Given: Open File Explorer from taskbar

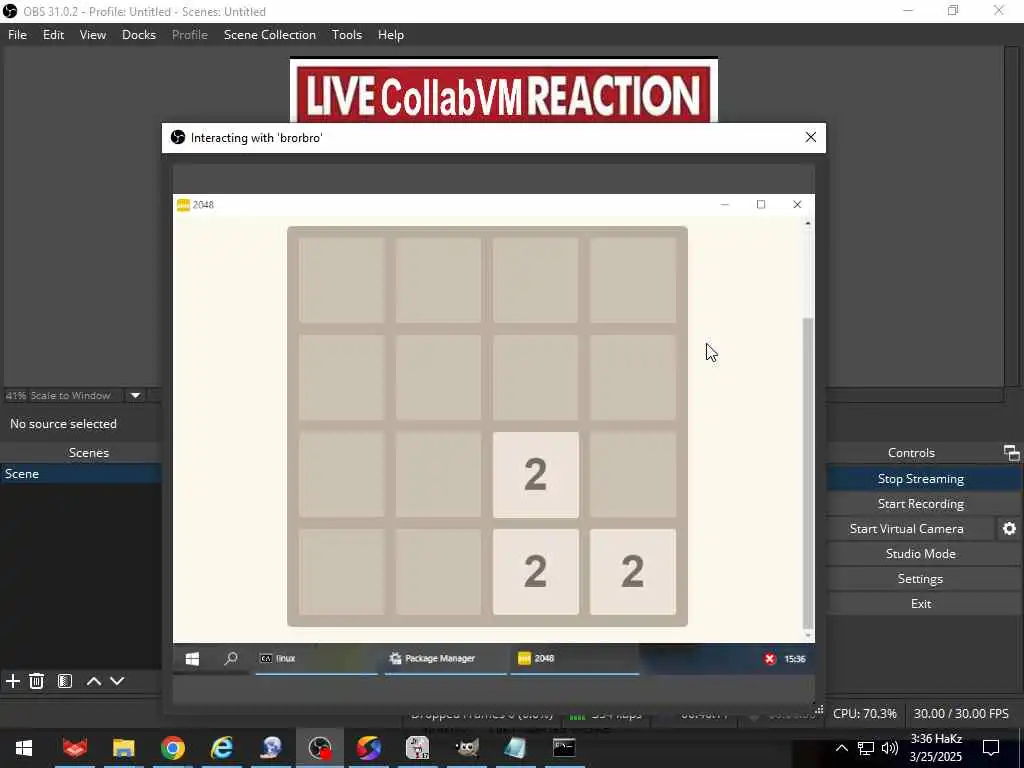Looking at the screenshot, I should [x=123, y=748].
